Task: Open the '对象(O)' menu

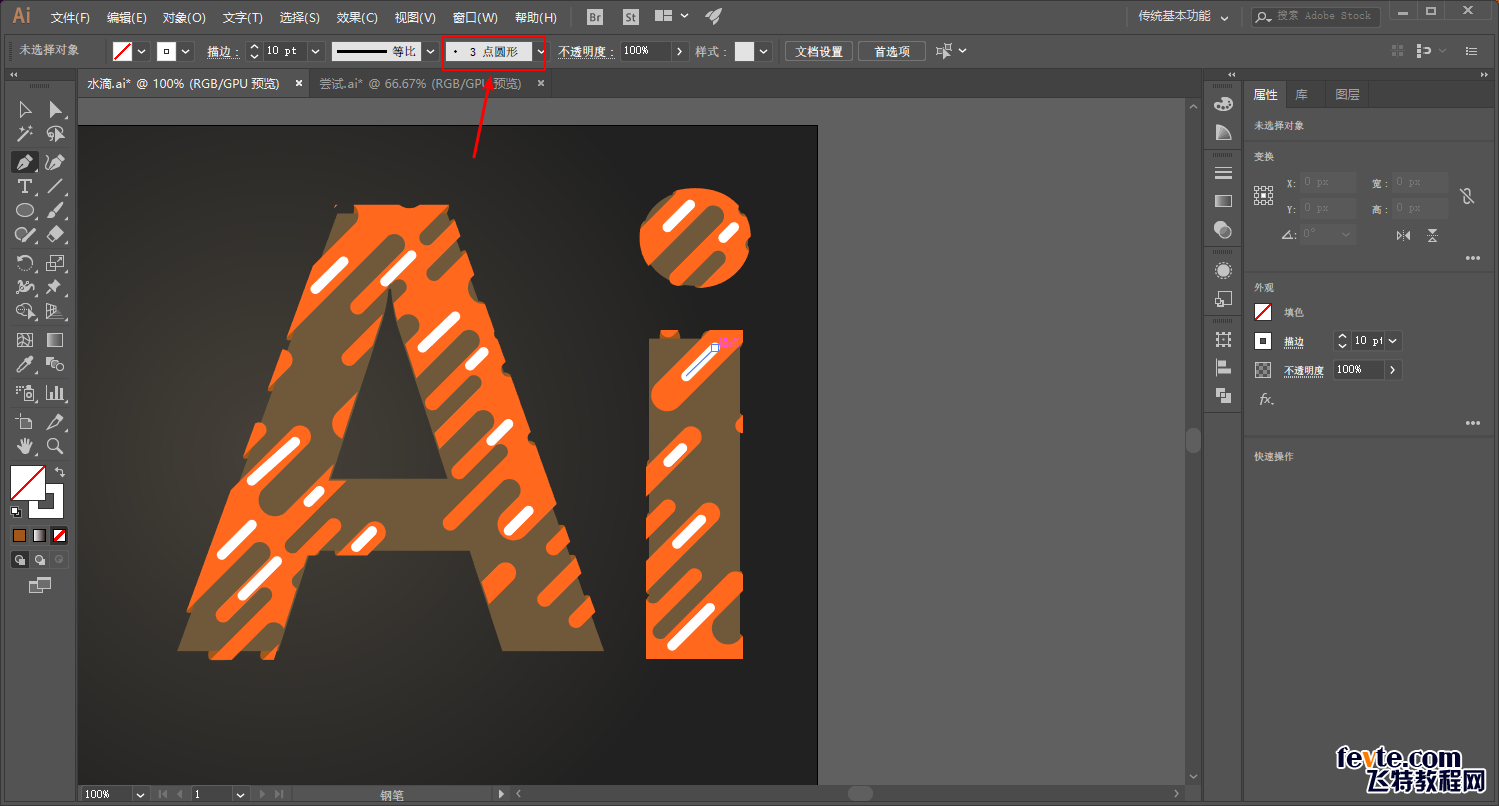Action: tap(184, 17)
